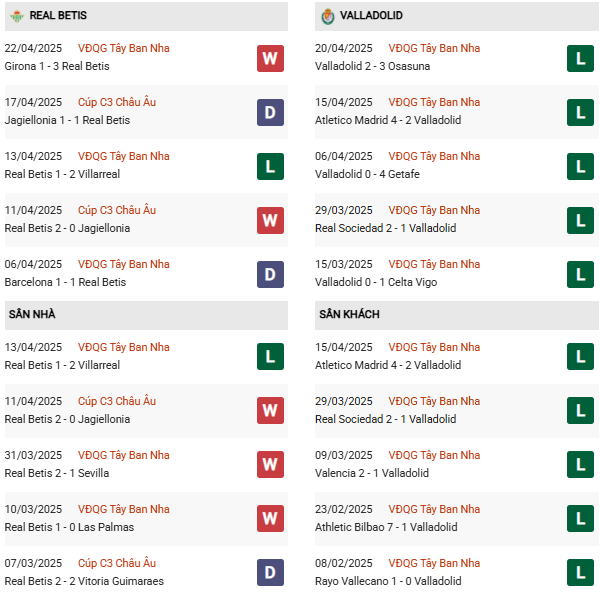This screenshot has width=600, height=594.
Task: Click the L badge for Athletic Bilbao 7 - 1 Valladolid
Action: pyautogui.click(x=580, y=518)
